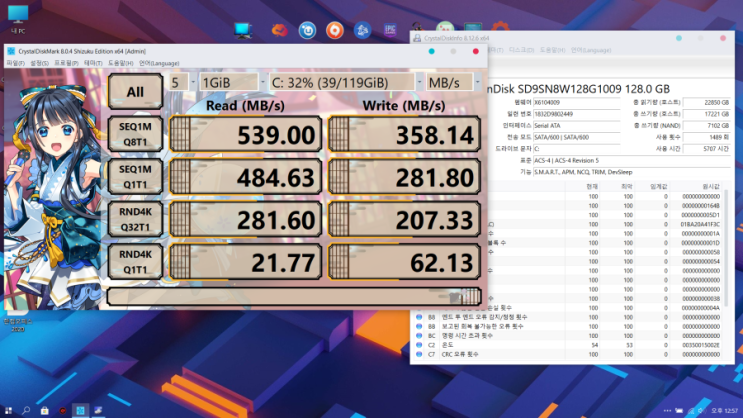Click the CrystalDiskInfo title bar icon
This screenshot has width=743, height=418.
417,38
